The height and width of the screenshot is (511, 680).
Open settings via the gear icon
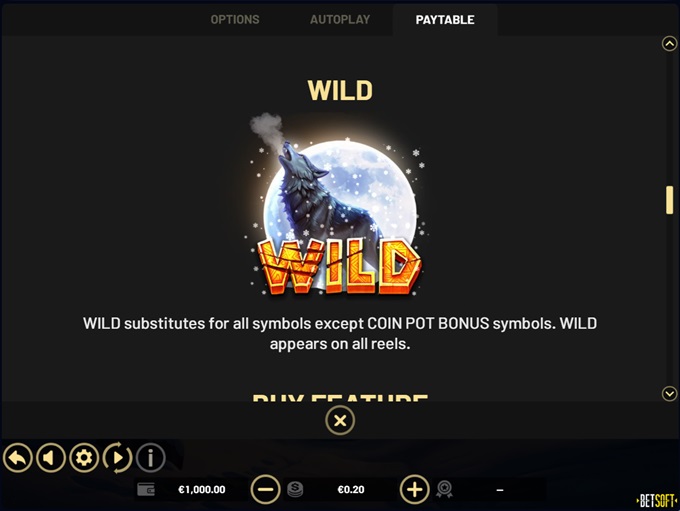coord(84,458)
